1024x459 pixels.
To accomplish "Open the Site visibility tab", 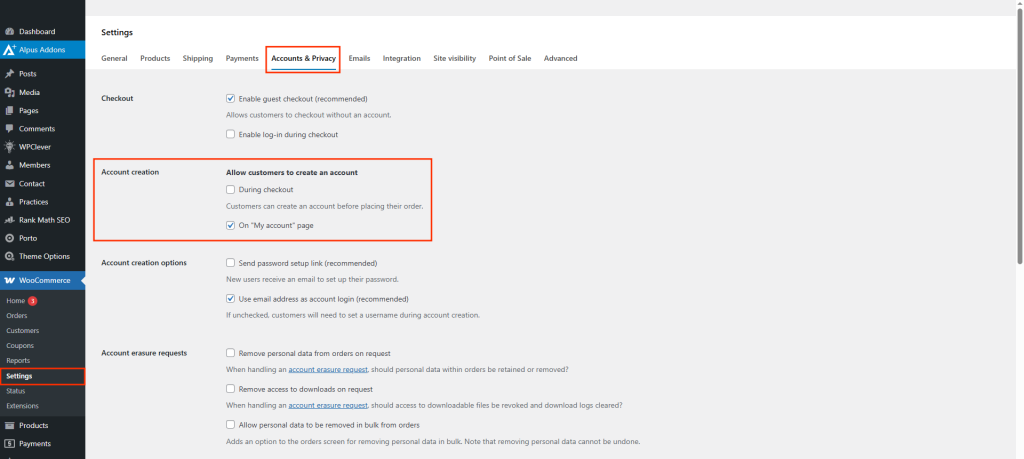I will pyautogui.click(x=454, y=59).
